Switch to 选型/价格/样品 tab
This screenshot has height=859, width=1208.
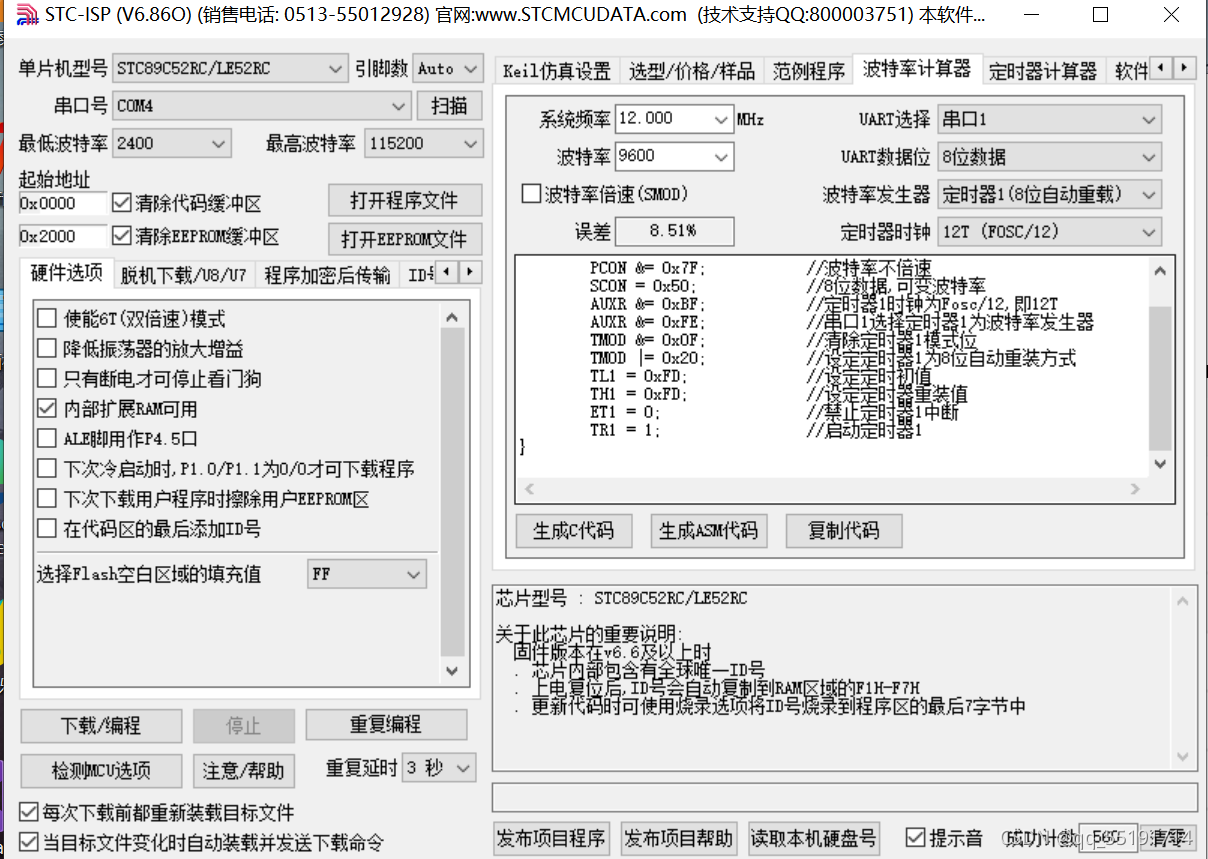tap(692, 71)
